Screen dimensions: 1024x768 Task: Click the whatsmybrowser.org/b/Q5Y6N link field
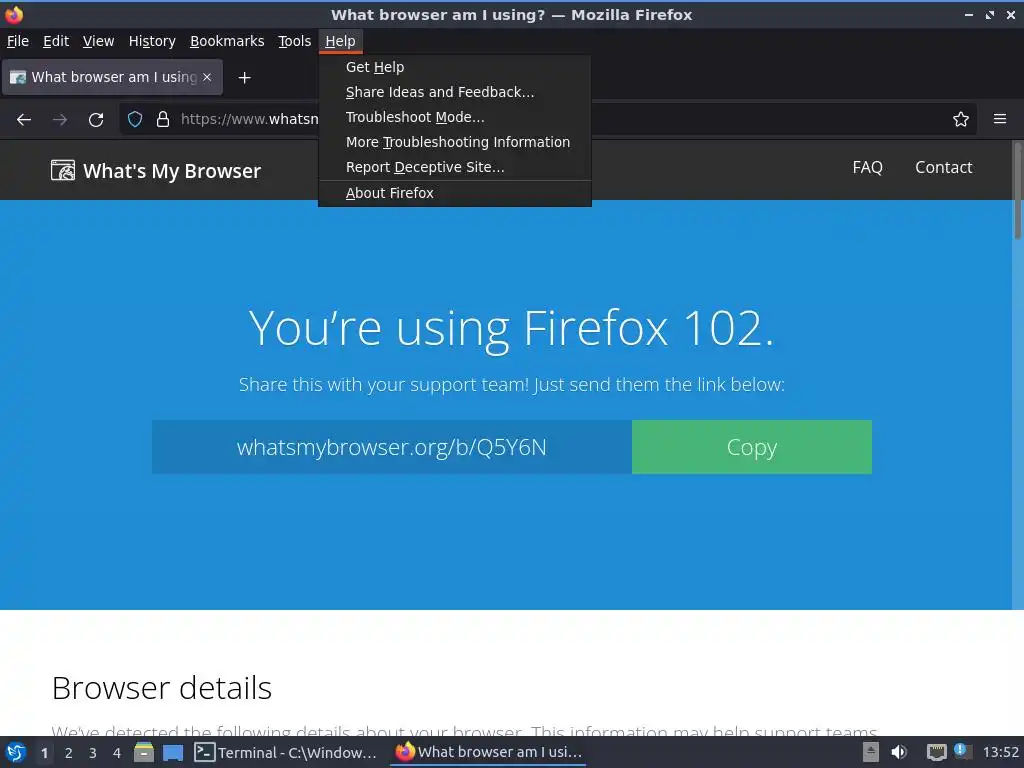(392, 447)
